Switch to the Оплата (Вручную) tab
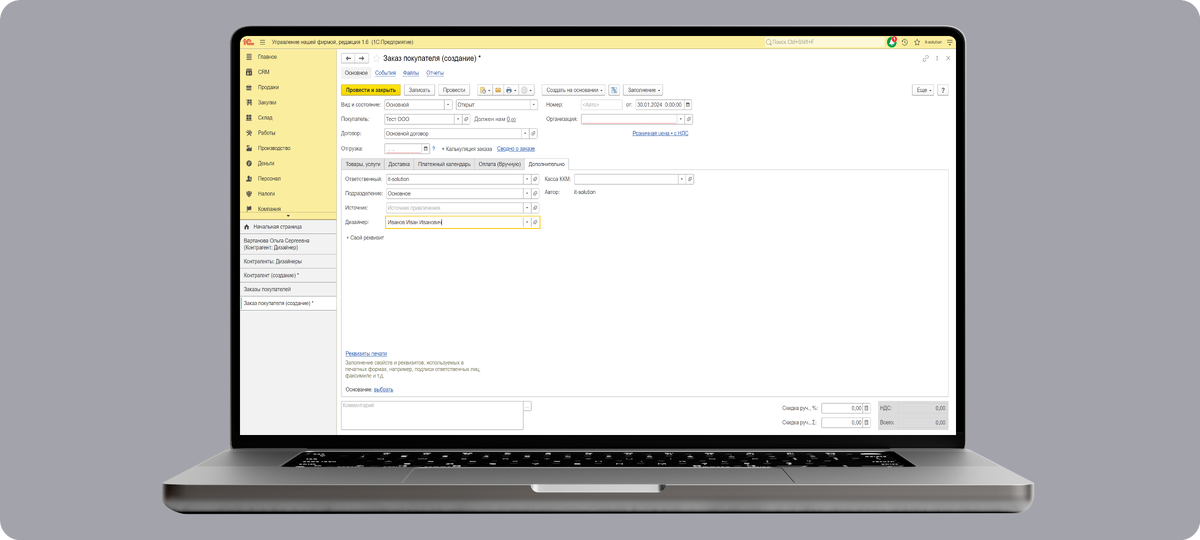The image size is (1200, 540). point(500,163)
